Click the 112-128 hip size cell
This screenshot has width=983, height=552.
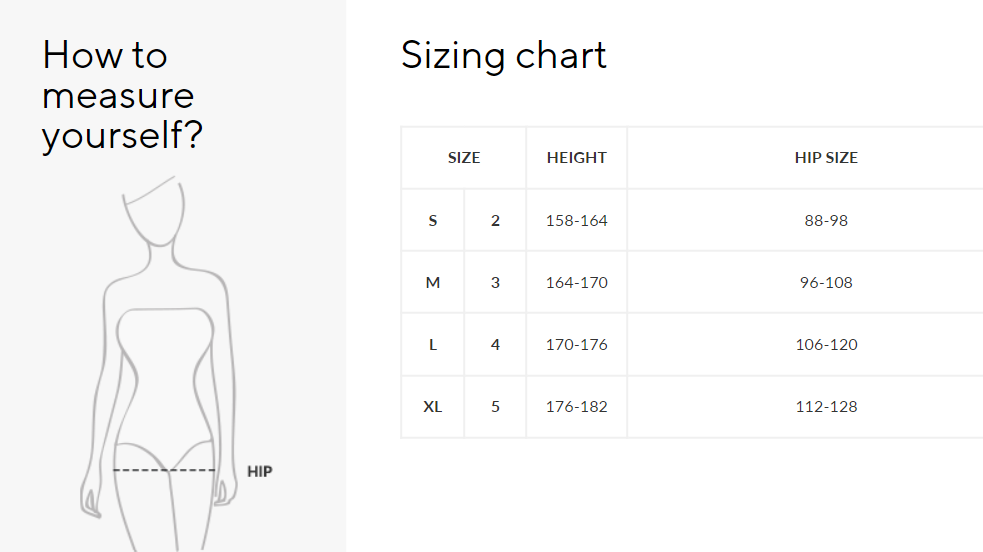coord(826,406)
